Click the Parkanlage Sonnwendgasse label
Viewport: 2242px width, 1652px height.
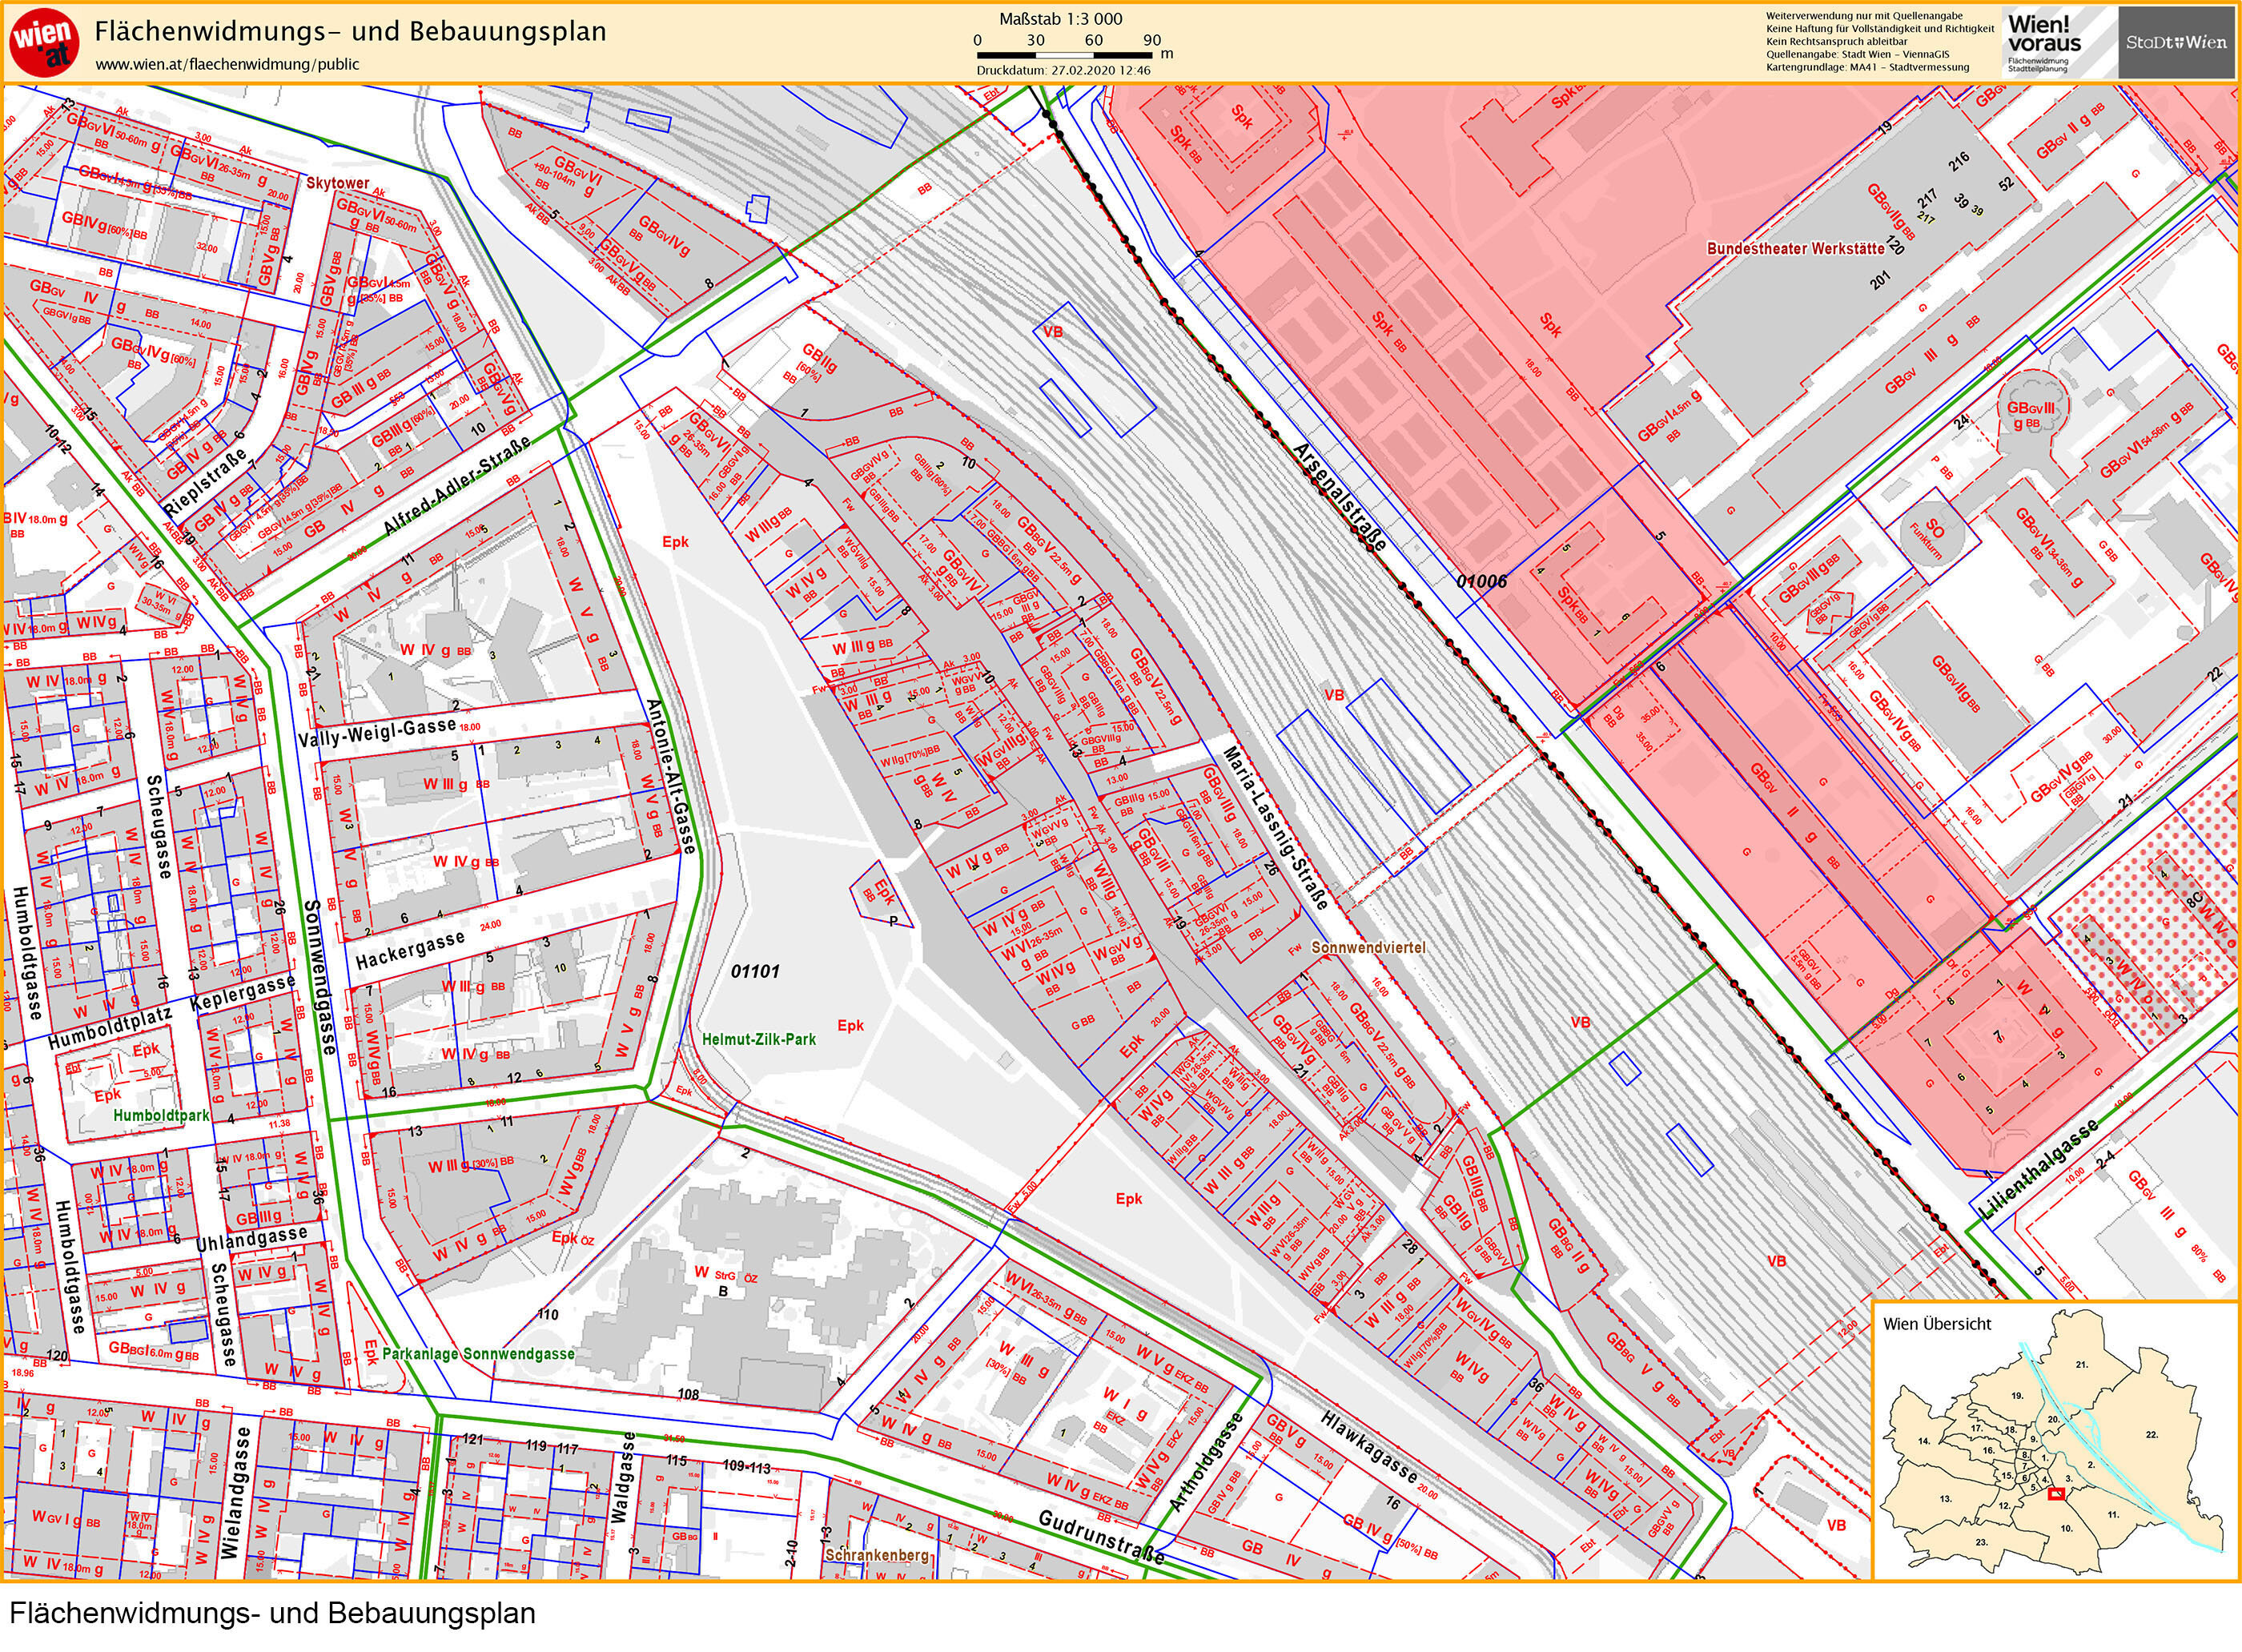coord(478,1354)
